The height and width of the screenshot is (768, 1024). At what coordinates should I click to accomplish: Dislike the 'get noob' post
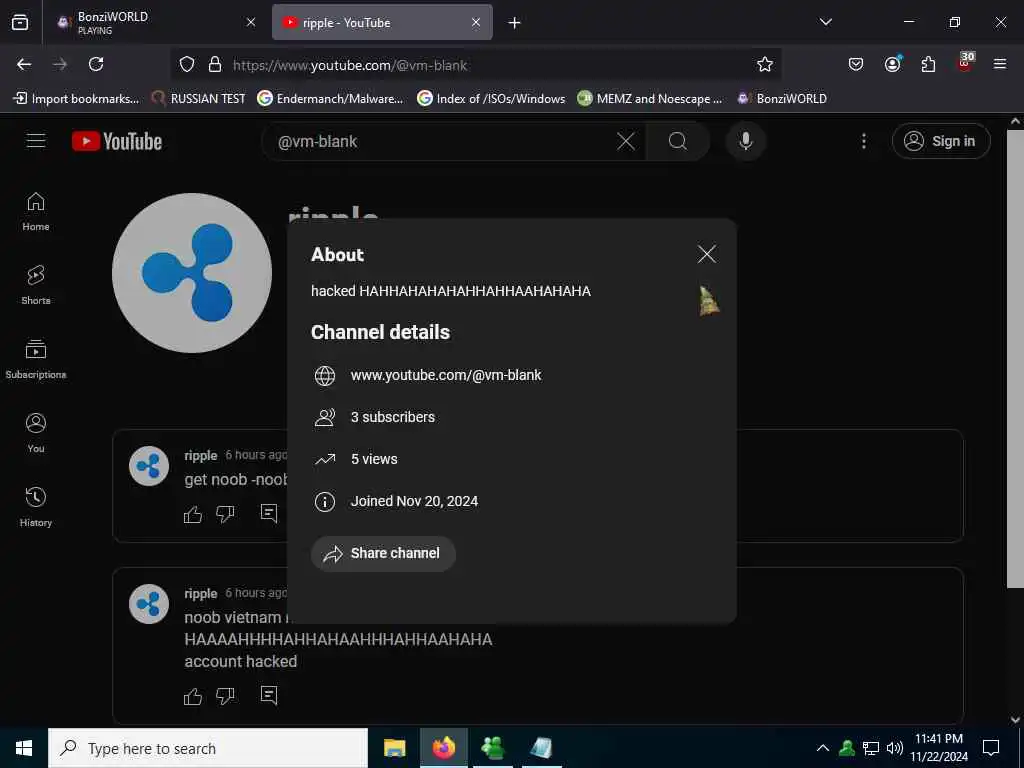point(225,515)
